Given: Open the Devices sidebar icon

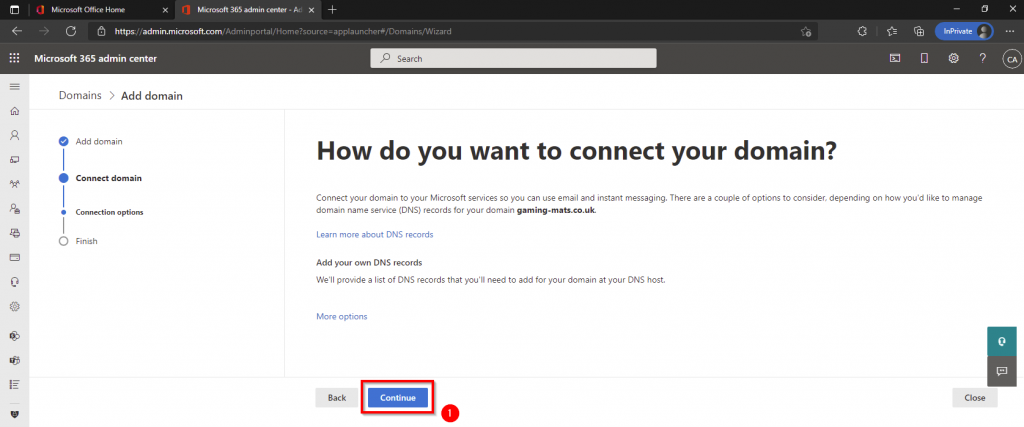Looking at the screenshot, I should click(x=14, y=159).
